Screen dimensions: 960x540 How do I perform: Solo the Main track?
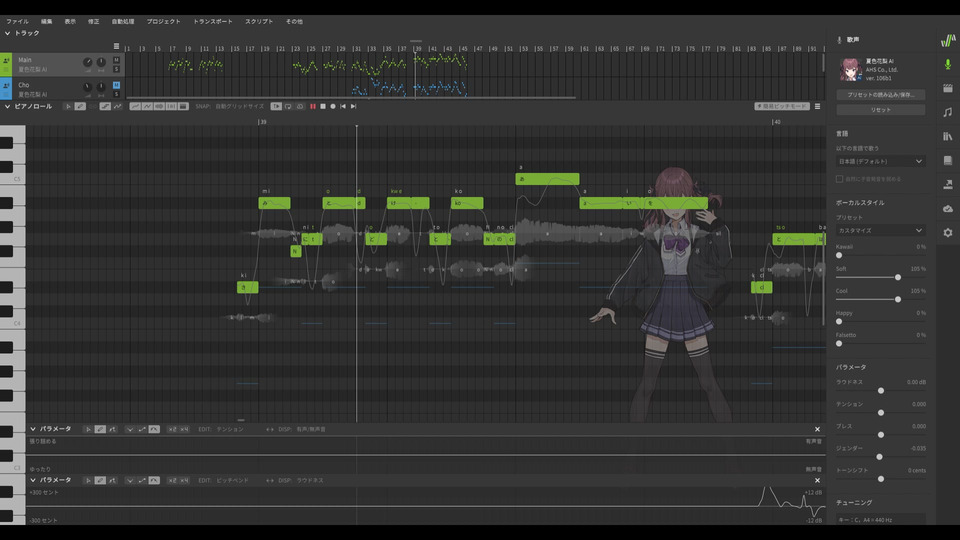click(x=116, y=69)
